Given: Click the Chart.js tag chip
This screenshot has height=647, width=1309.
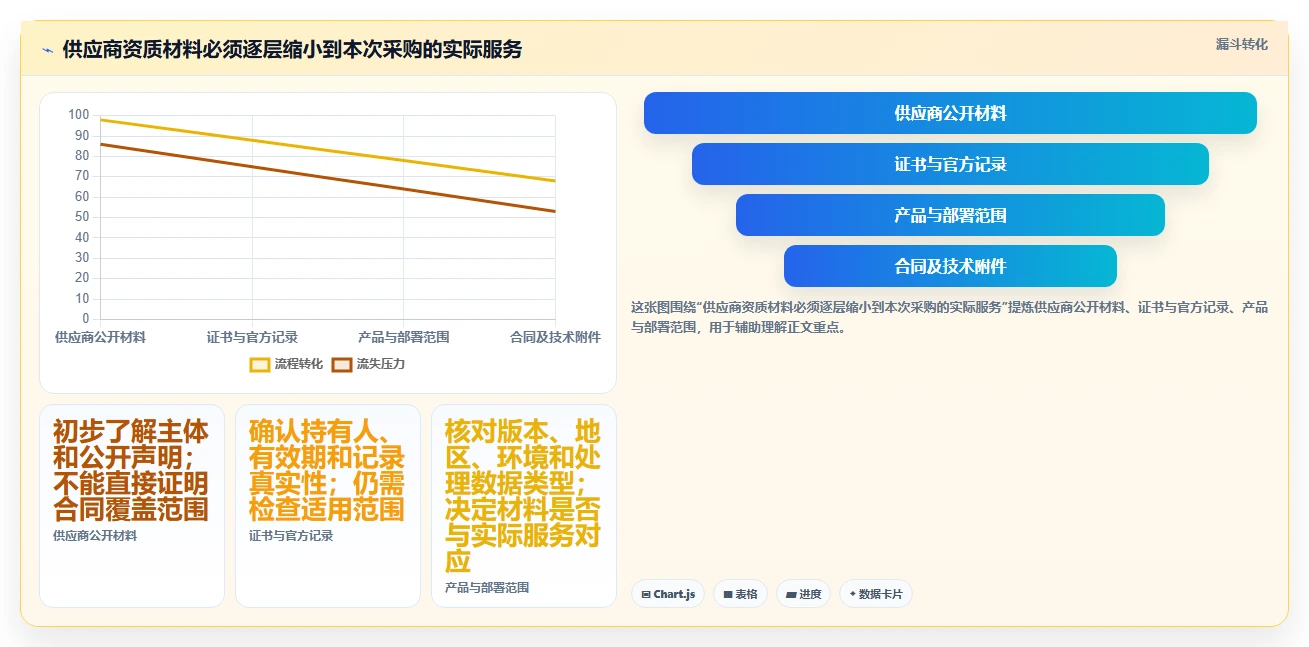Looking at the screenshot, I should point(668,594).
